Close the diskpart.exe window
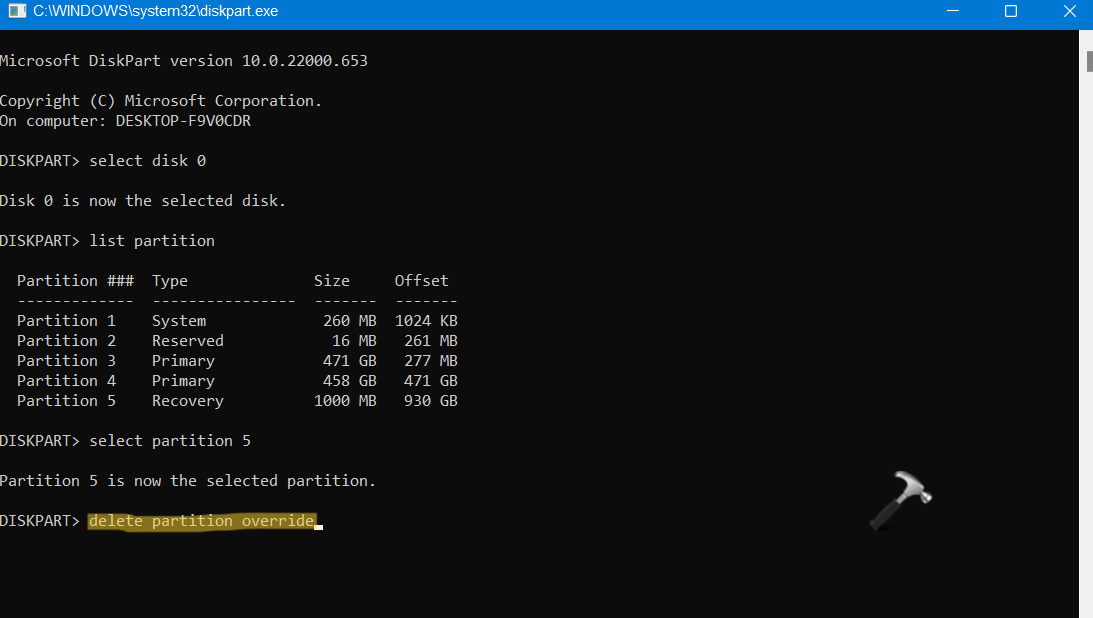The width and height of the screenshot is (1093, 618). click(x=1066, y=12)
